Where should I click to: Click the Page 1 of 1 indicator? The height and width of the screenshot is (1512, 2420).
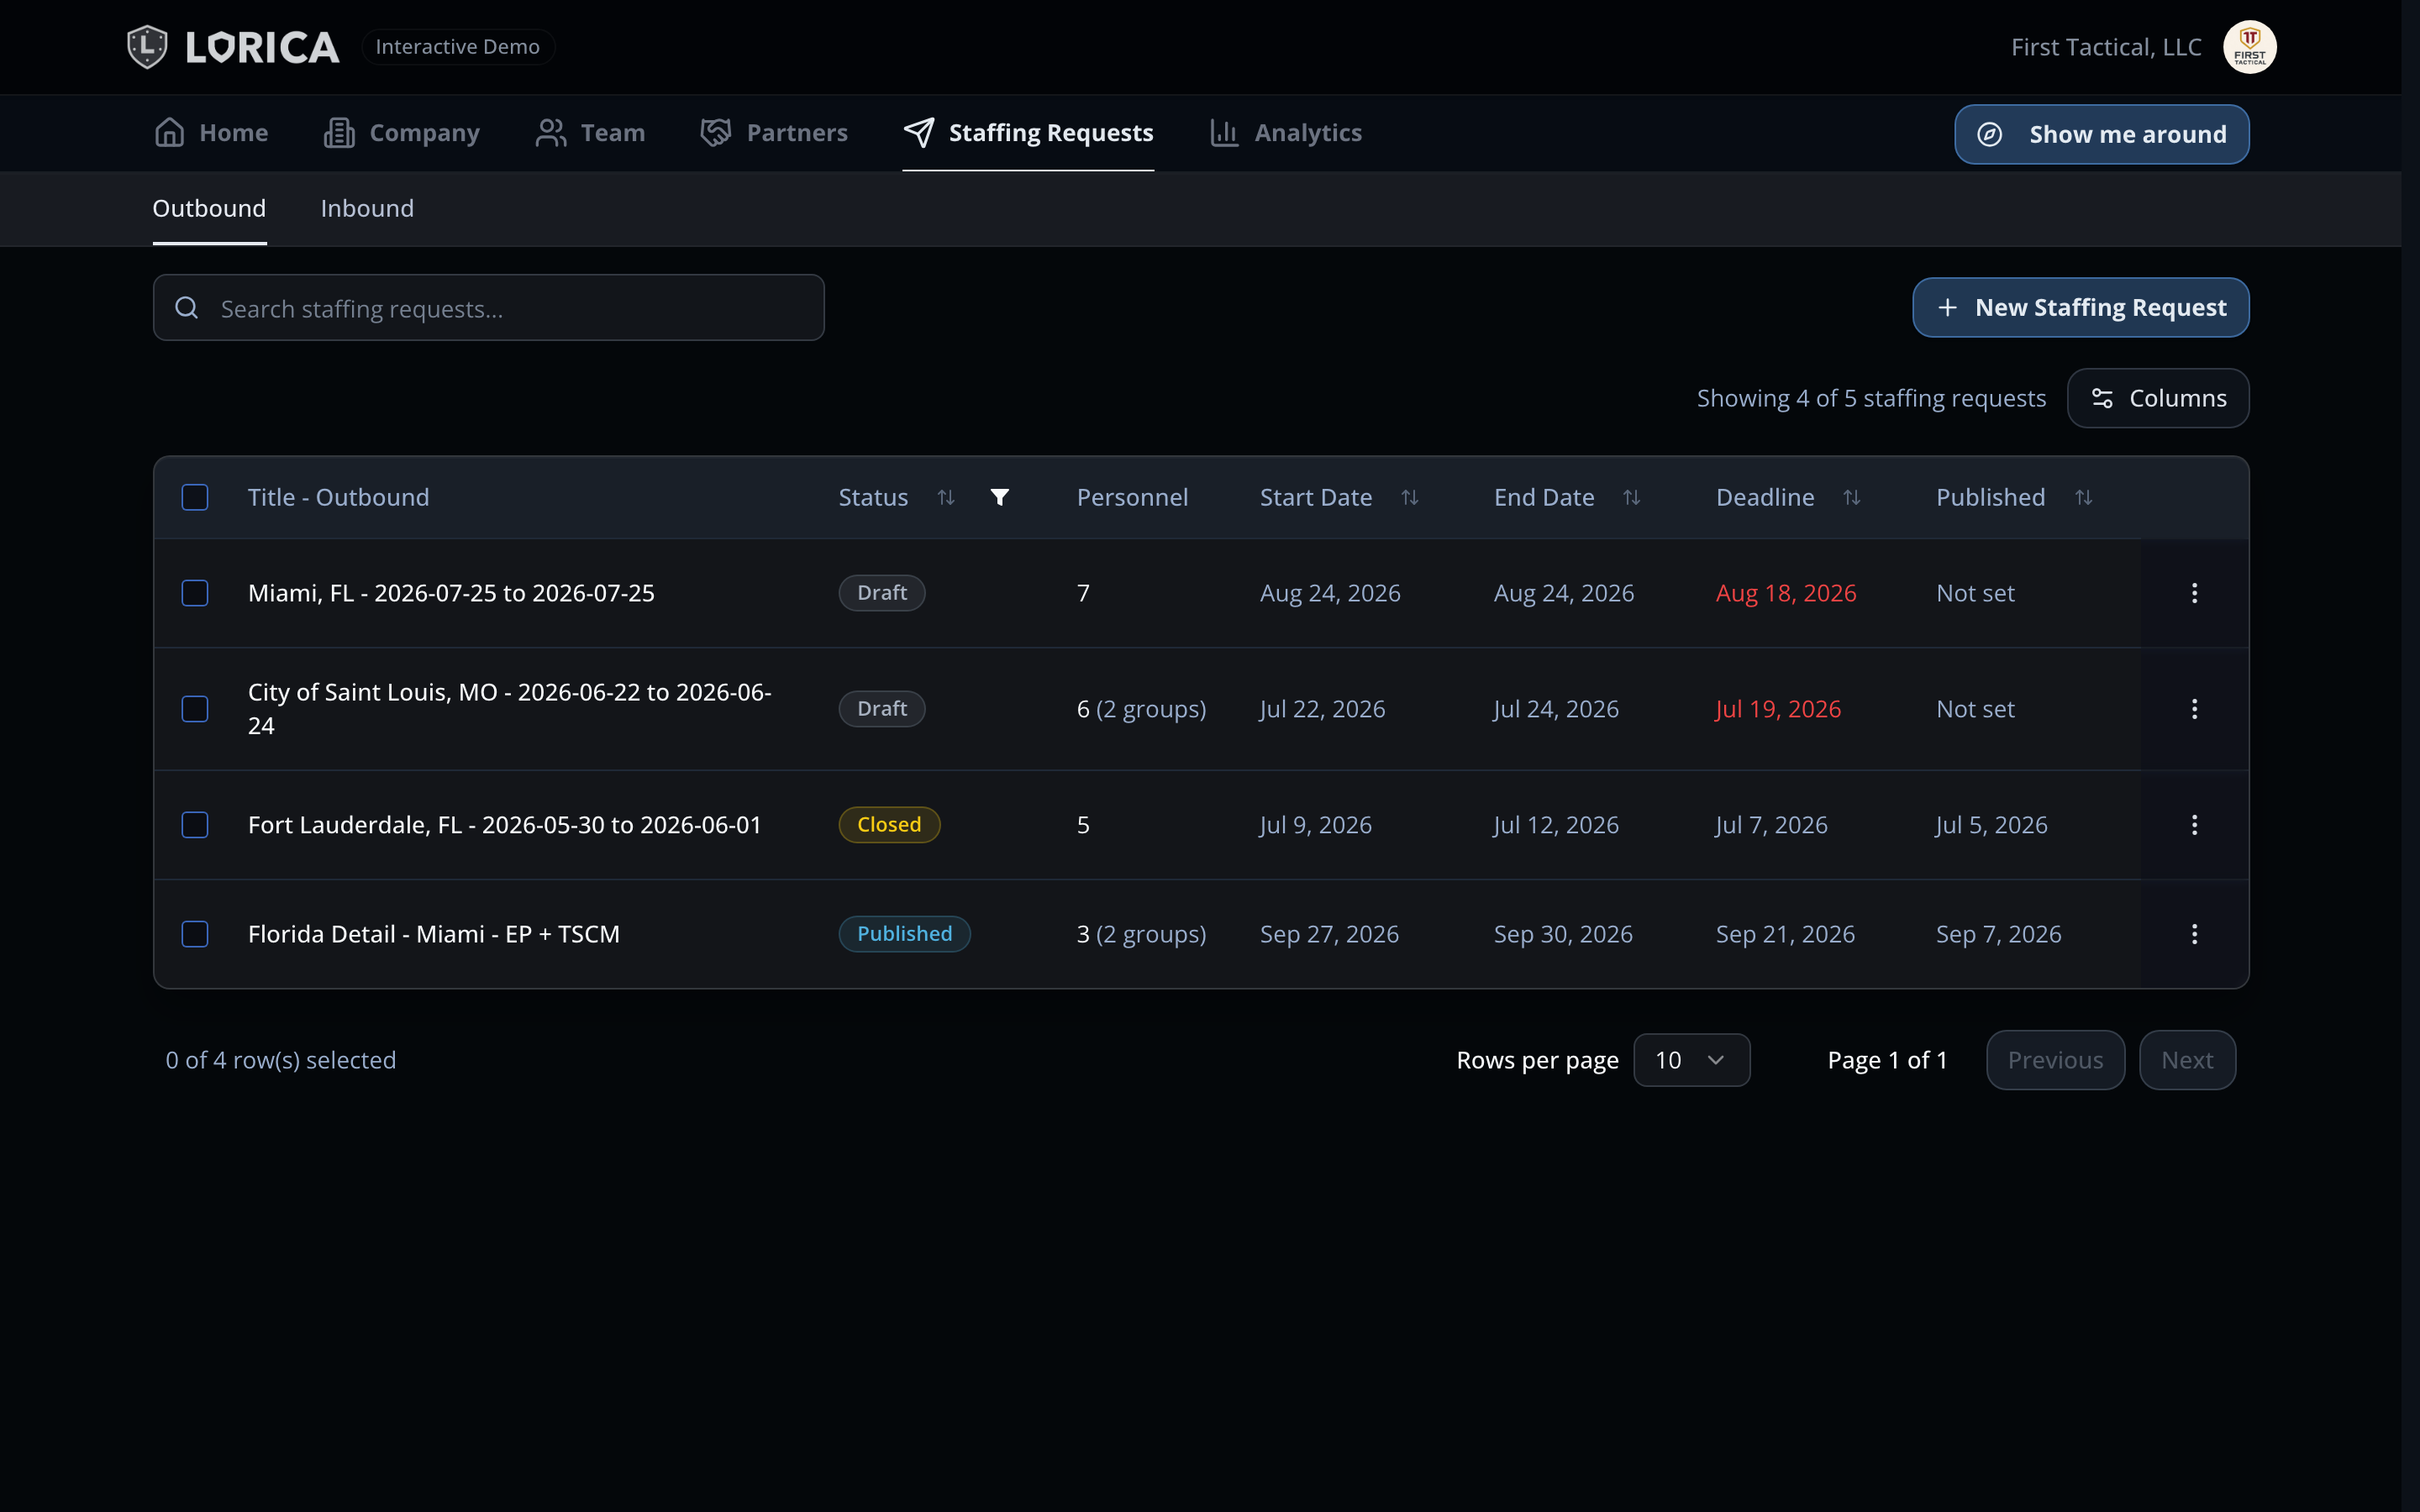[x=1887, y=1060]
